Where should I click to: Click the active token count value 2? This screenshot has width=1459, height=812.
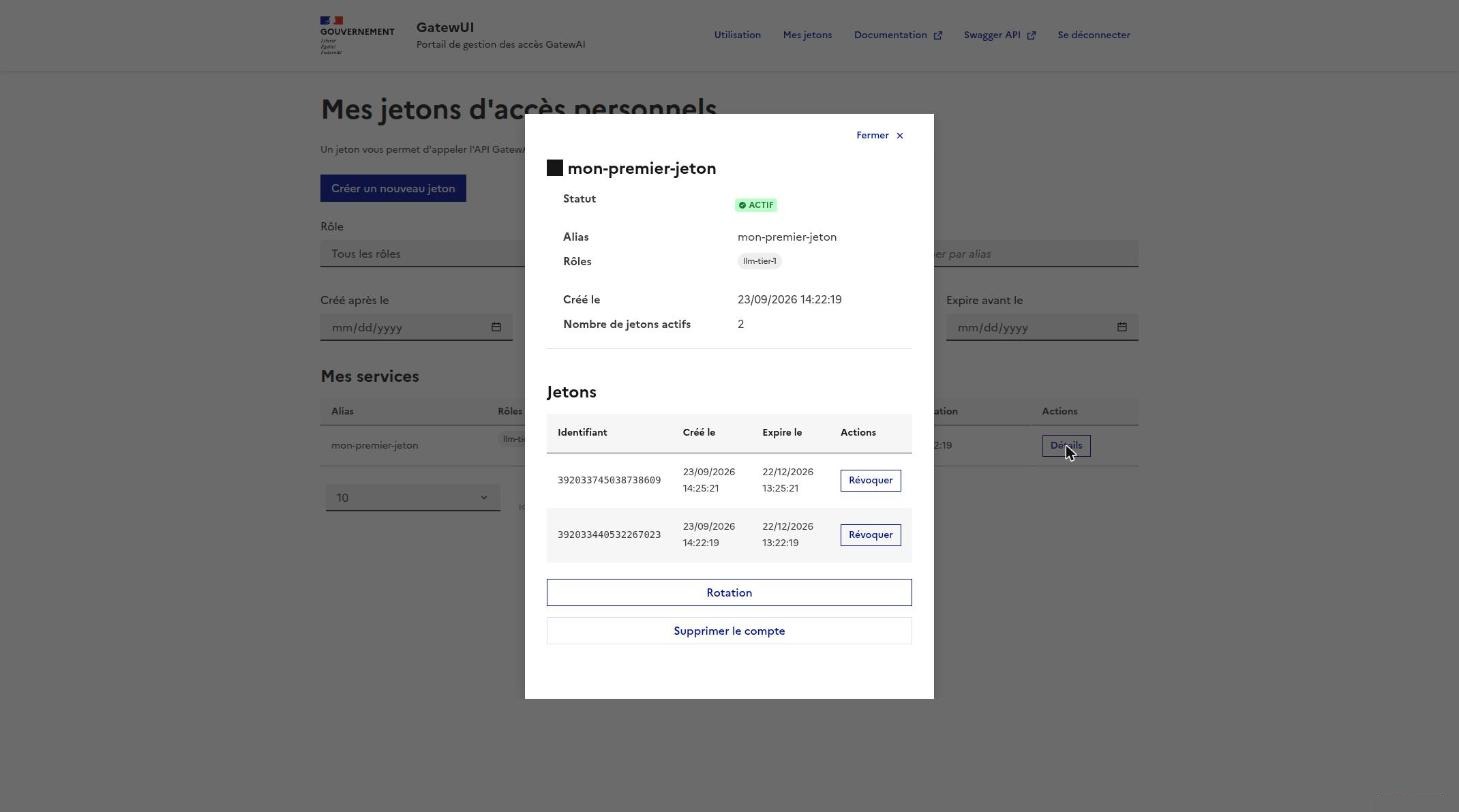click(x=741, y=324)
